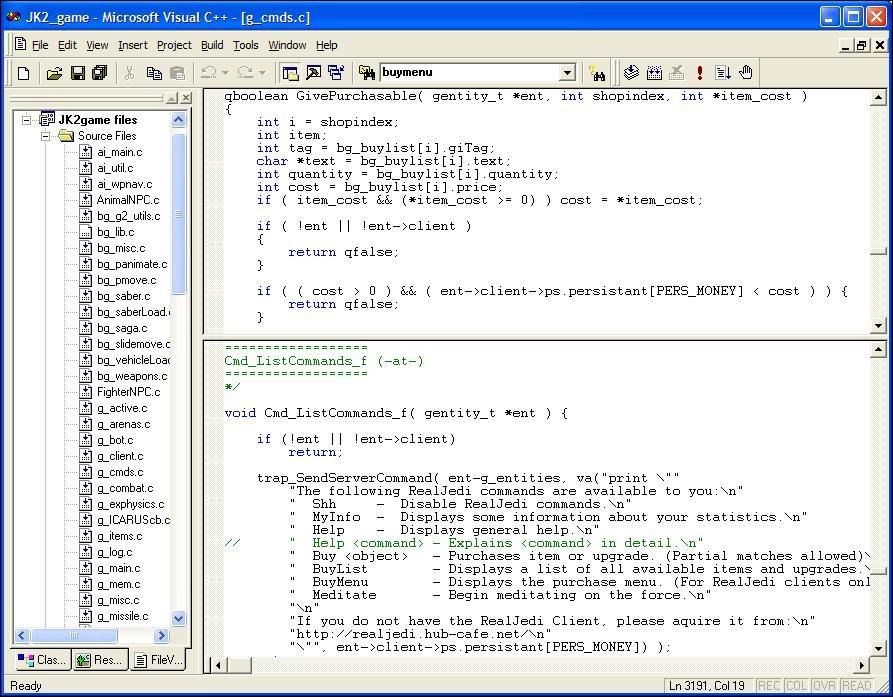The image size is (893, 697).
Task: Close the workspace panel with X button
Action: click(186, 98)
